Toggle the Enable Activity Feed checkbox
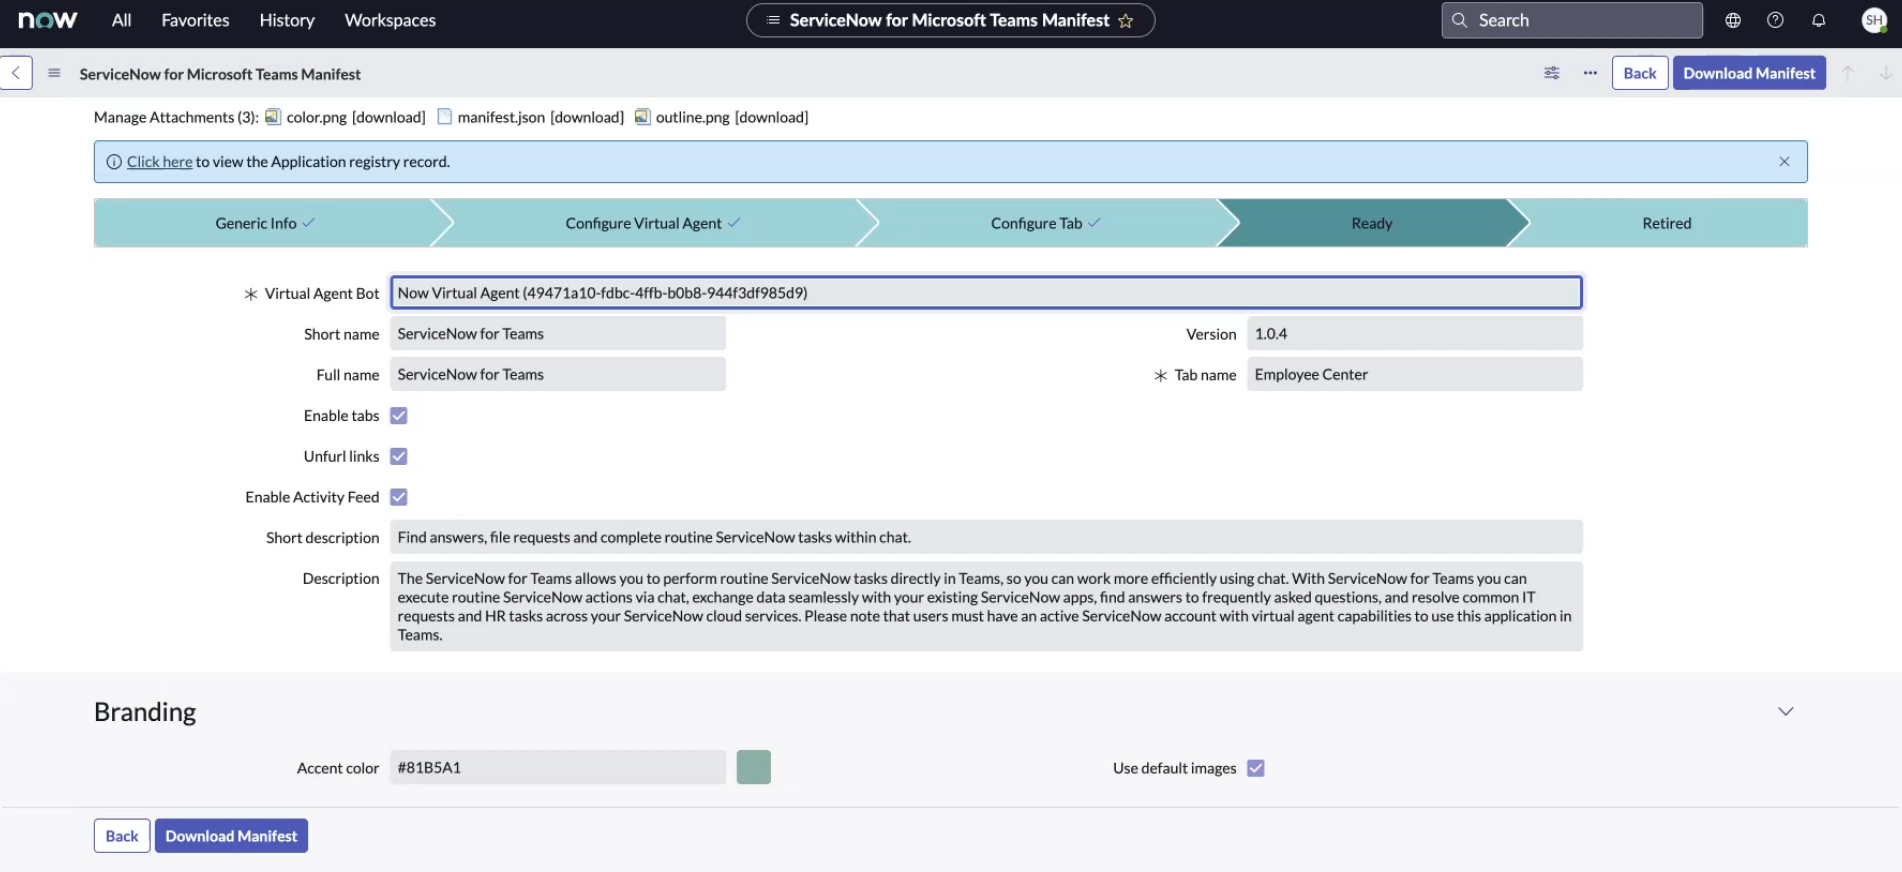 399,497
